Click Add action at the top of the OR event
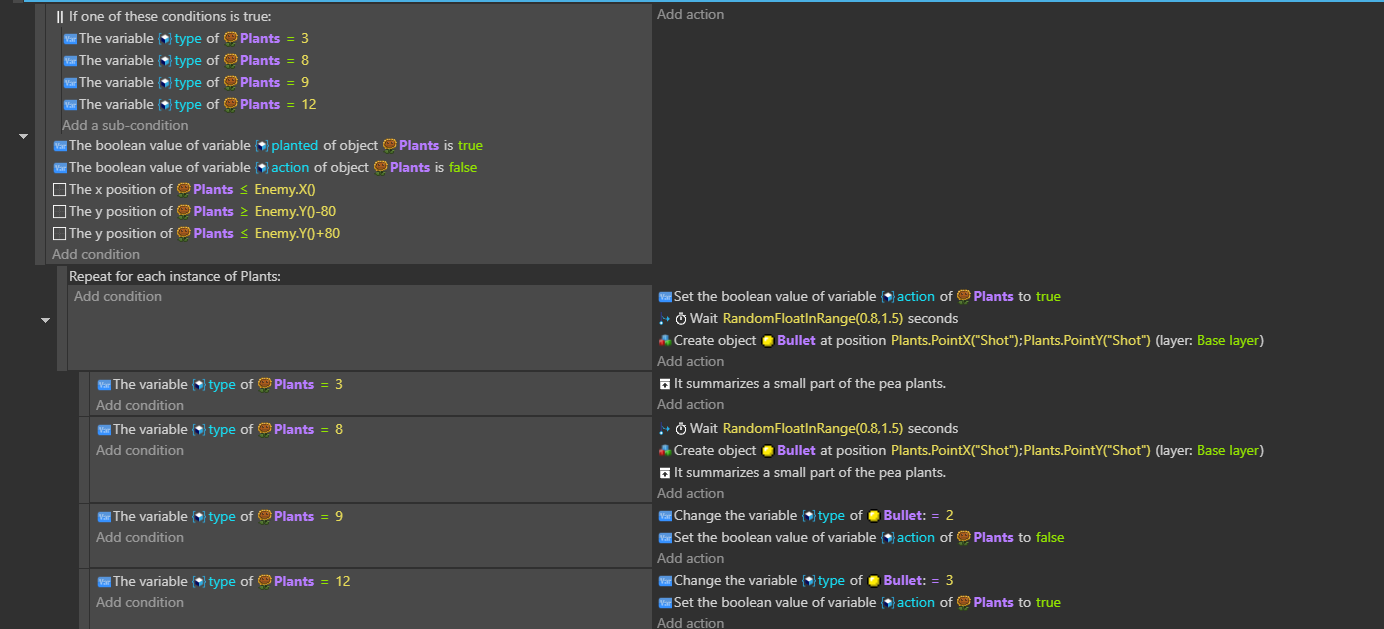This screenshot has height=629, width=1384. point(690,15)
